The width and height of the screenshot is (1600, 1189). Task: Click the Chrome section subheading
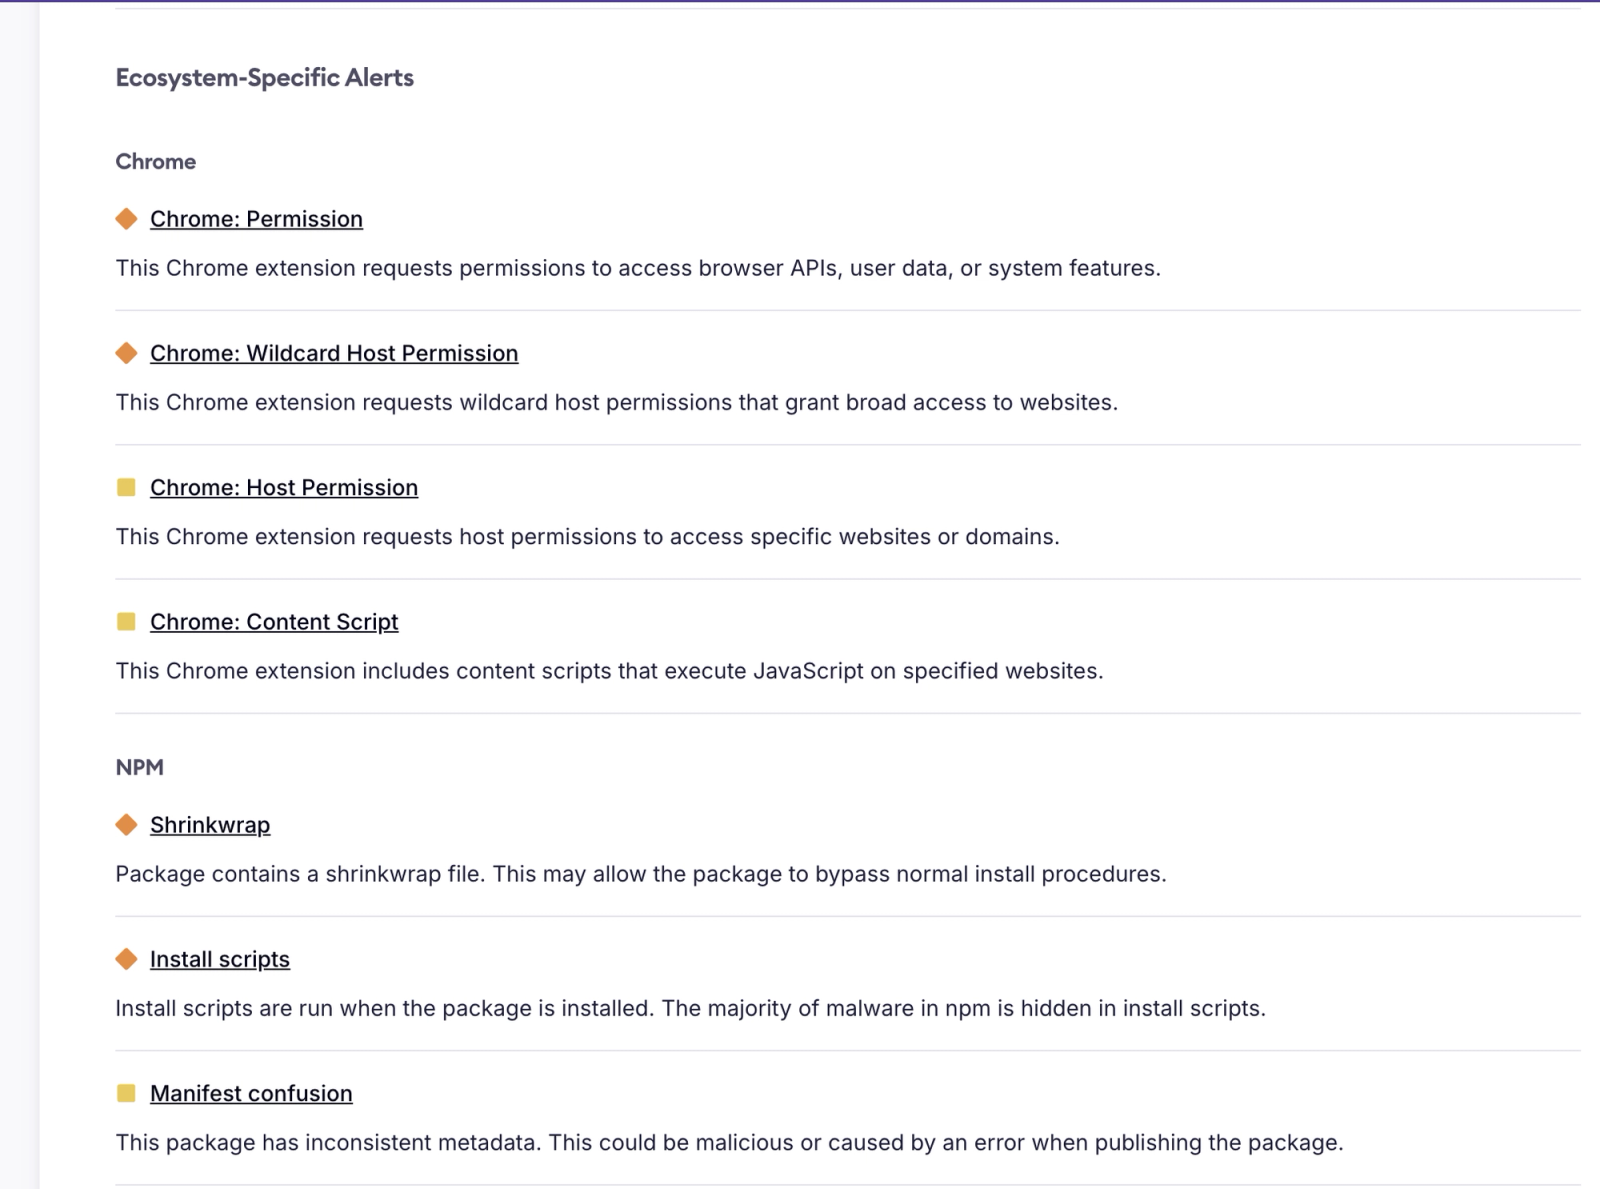pyautogui.click(x=156, y=162)
